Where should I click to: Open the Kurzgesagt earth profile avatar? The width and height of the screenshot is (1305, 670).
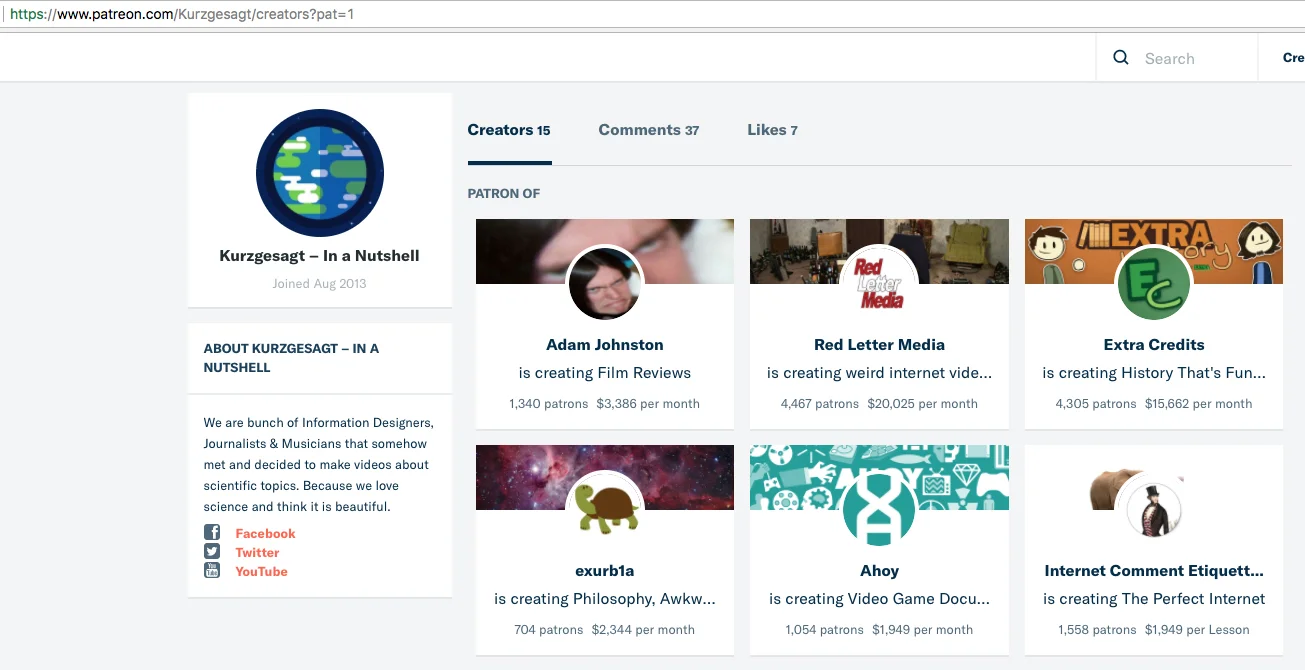pos(320,173)
